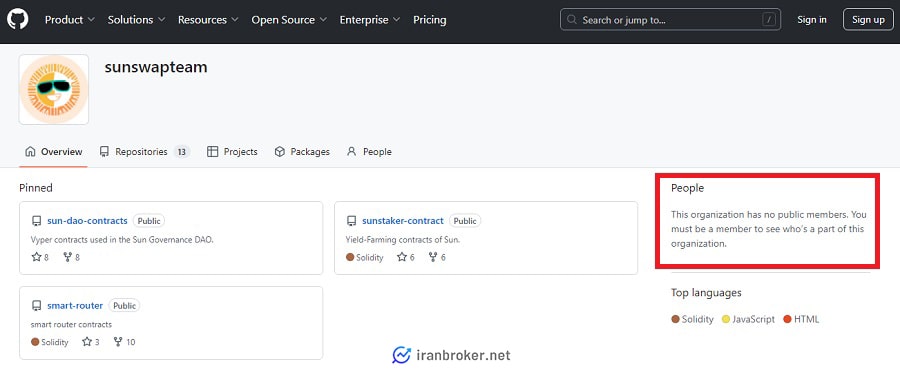Focus the Search or jump to field
900x370 pixels.
(669, 20)
